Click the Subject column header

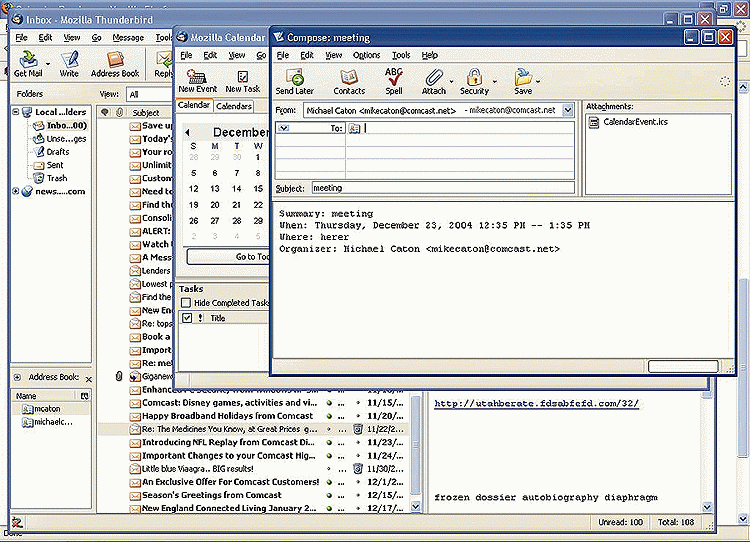click(x=147, y=112)
